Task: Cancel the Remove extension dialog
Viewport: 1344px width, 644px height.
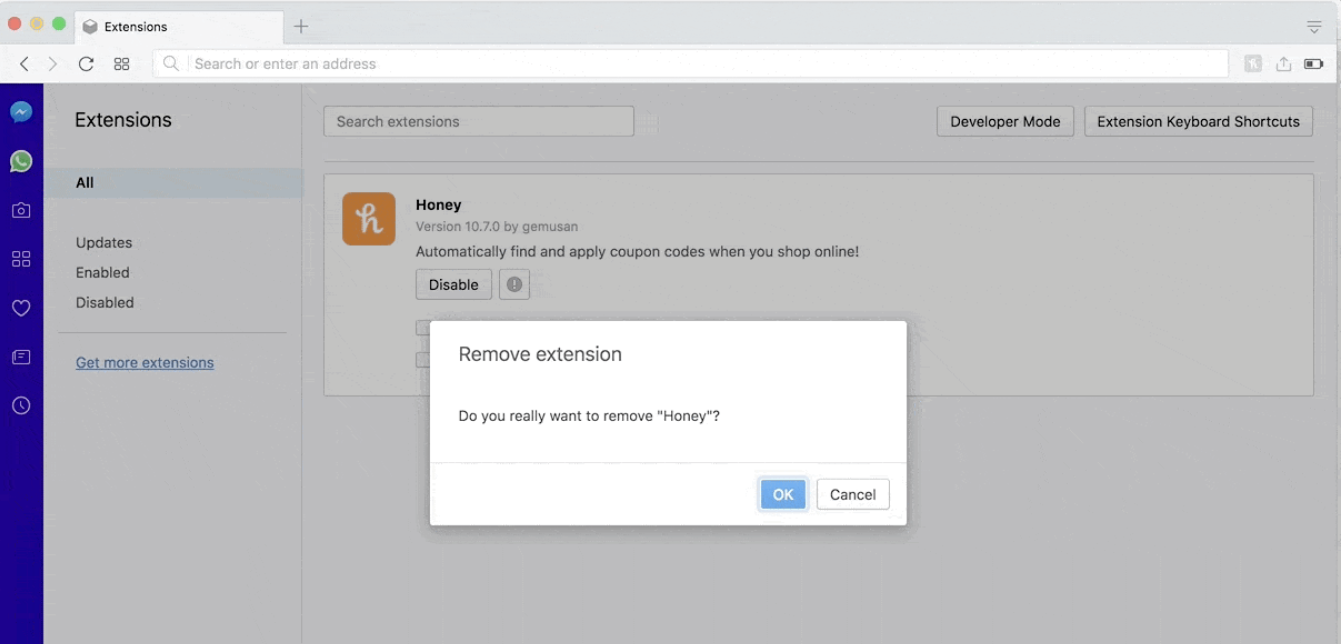Action: tap(853, 494)
